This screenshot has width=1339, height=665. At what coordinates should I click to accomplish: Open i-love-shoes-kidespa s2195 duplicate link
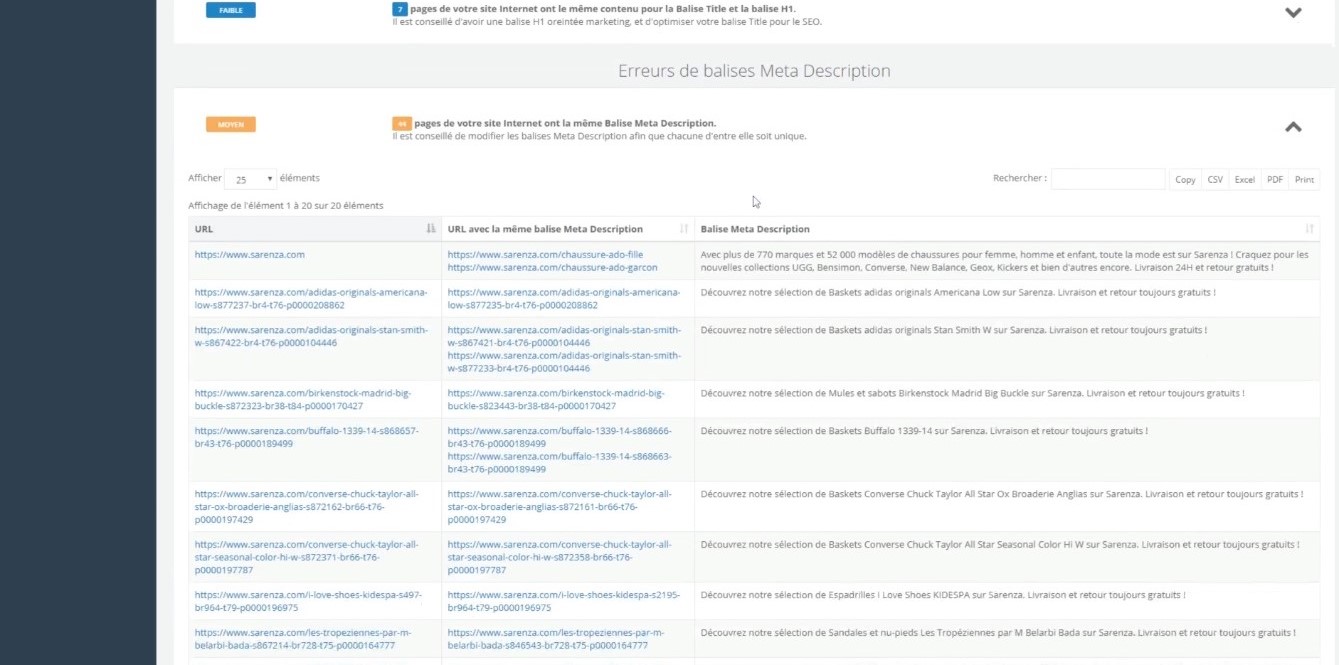click(x=563, y=601)
